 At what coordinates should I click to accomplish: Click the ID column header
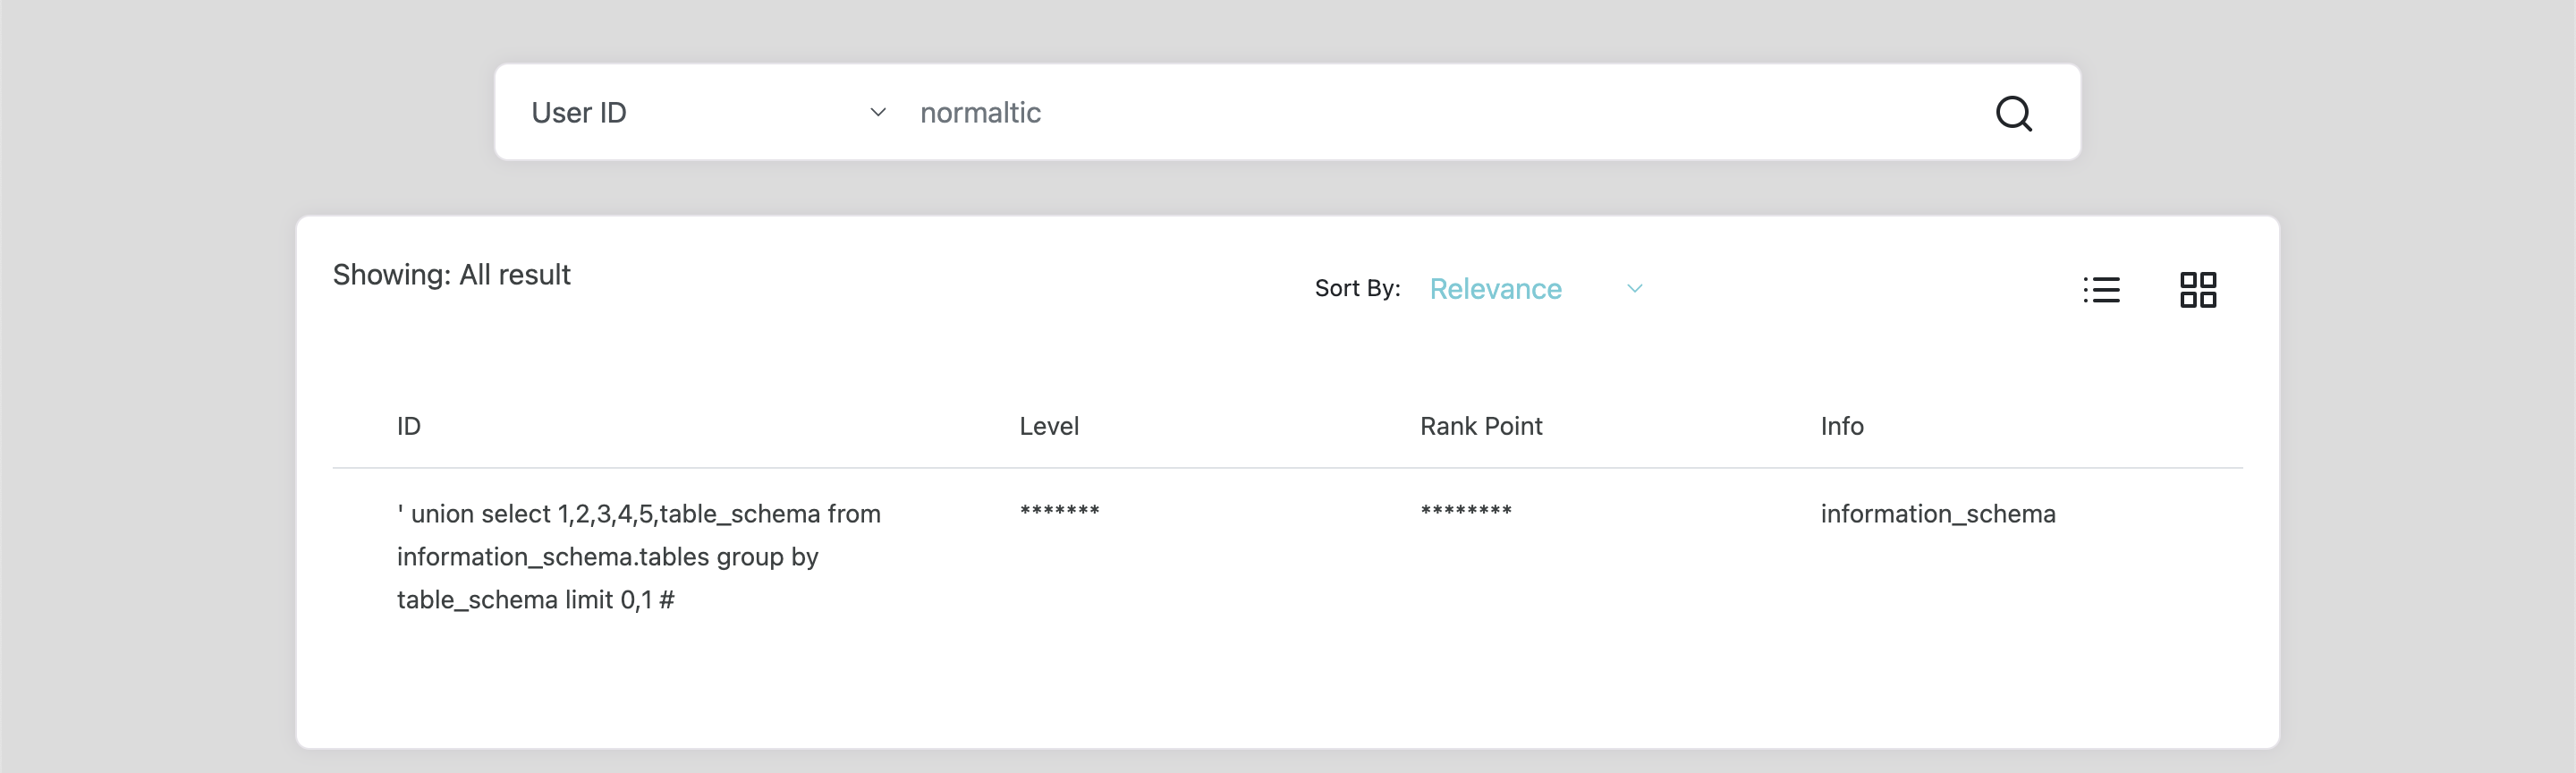408,426
